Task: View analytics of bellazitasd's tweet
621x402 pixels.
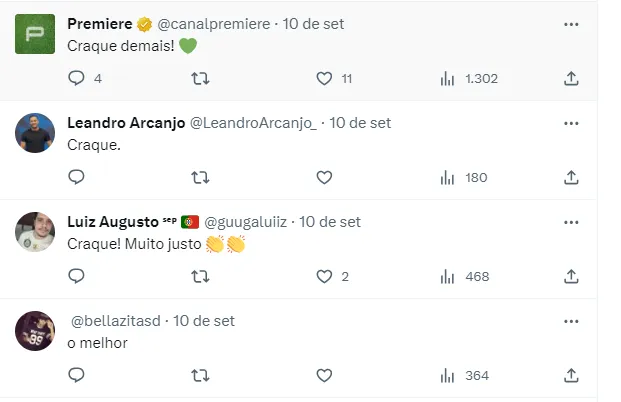Action: click(x=447, y=375)
